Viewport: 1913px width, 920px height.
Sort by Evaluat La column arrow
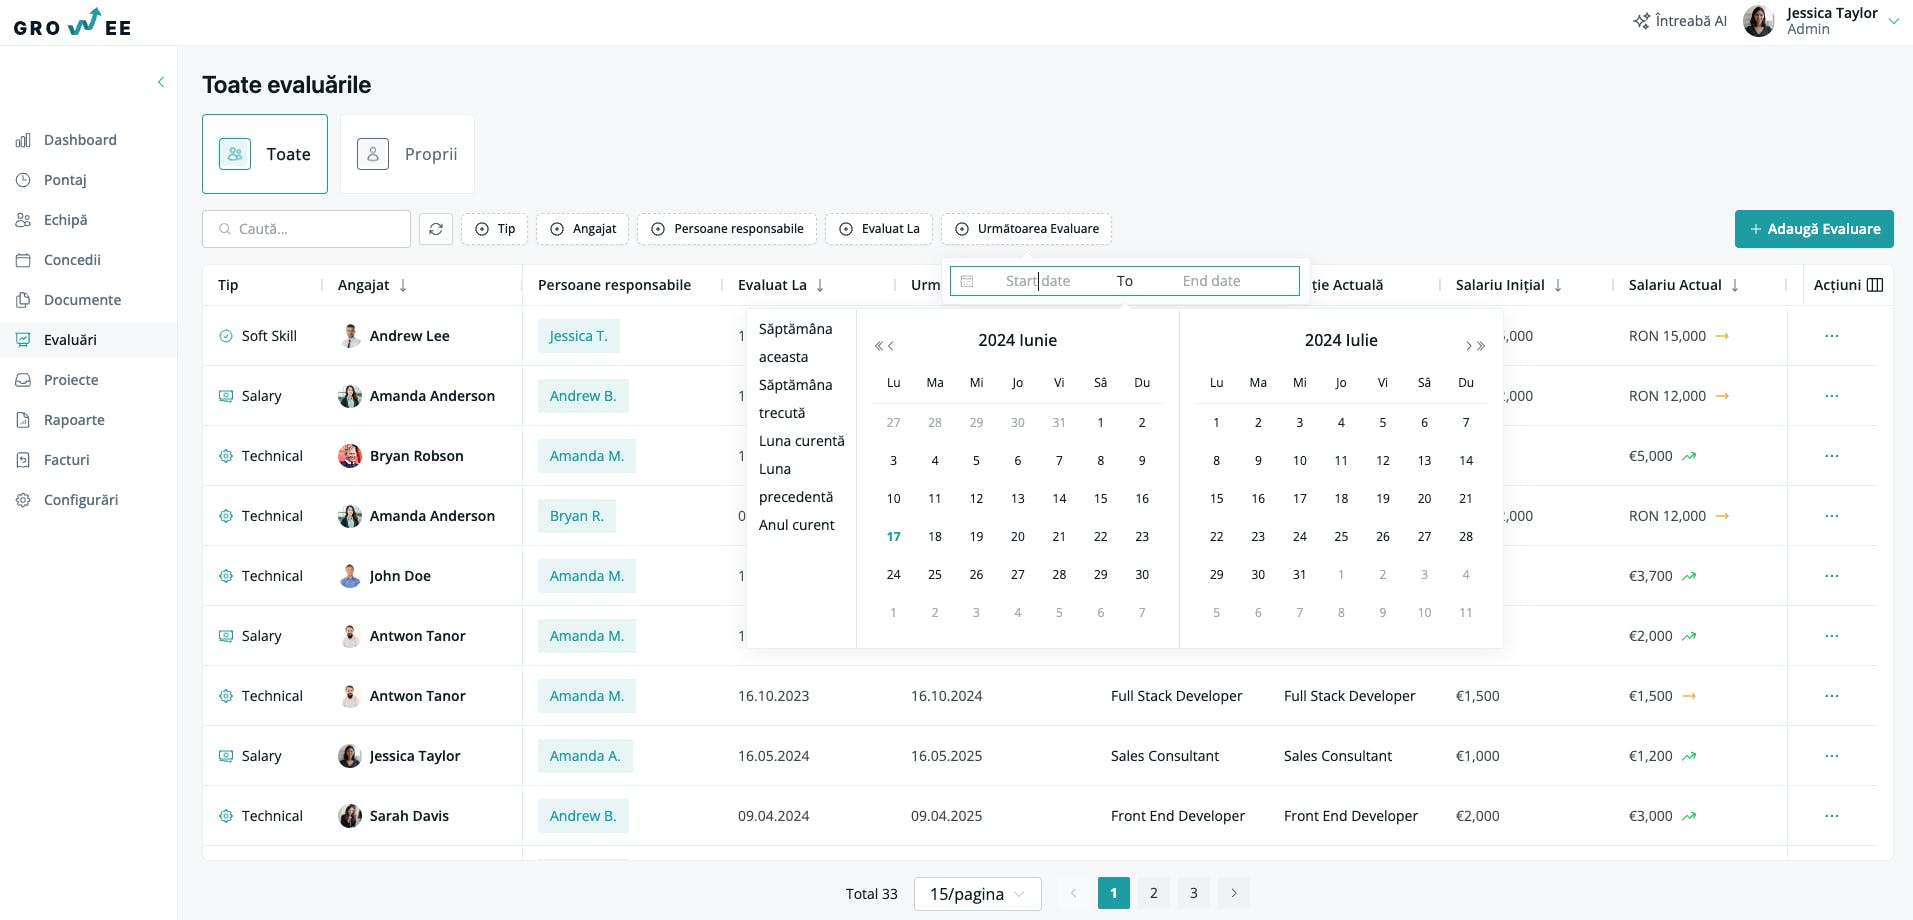pyautogui.click(x=820, y=285)
